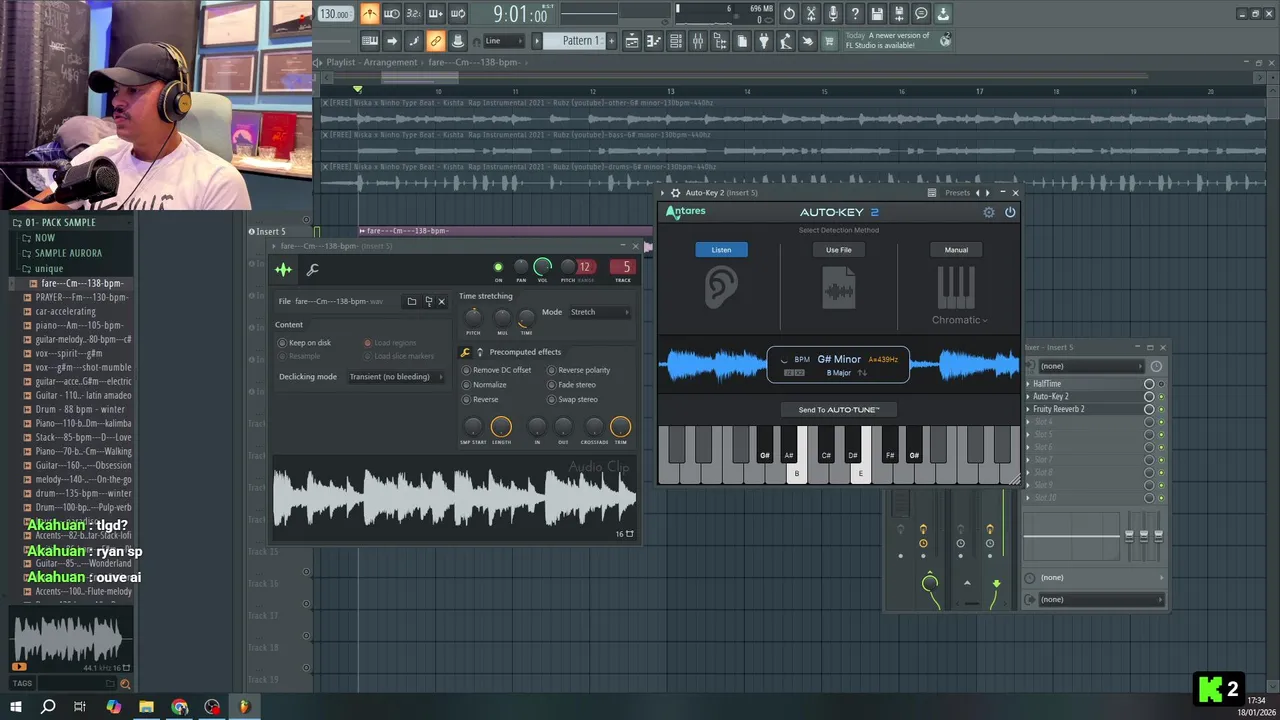Expand the HalfTime slot arrow in the mixer
The image size is (1280, 720).
(x=1028, y=384)
